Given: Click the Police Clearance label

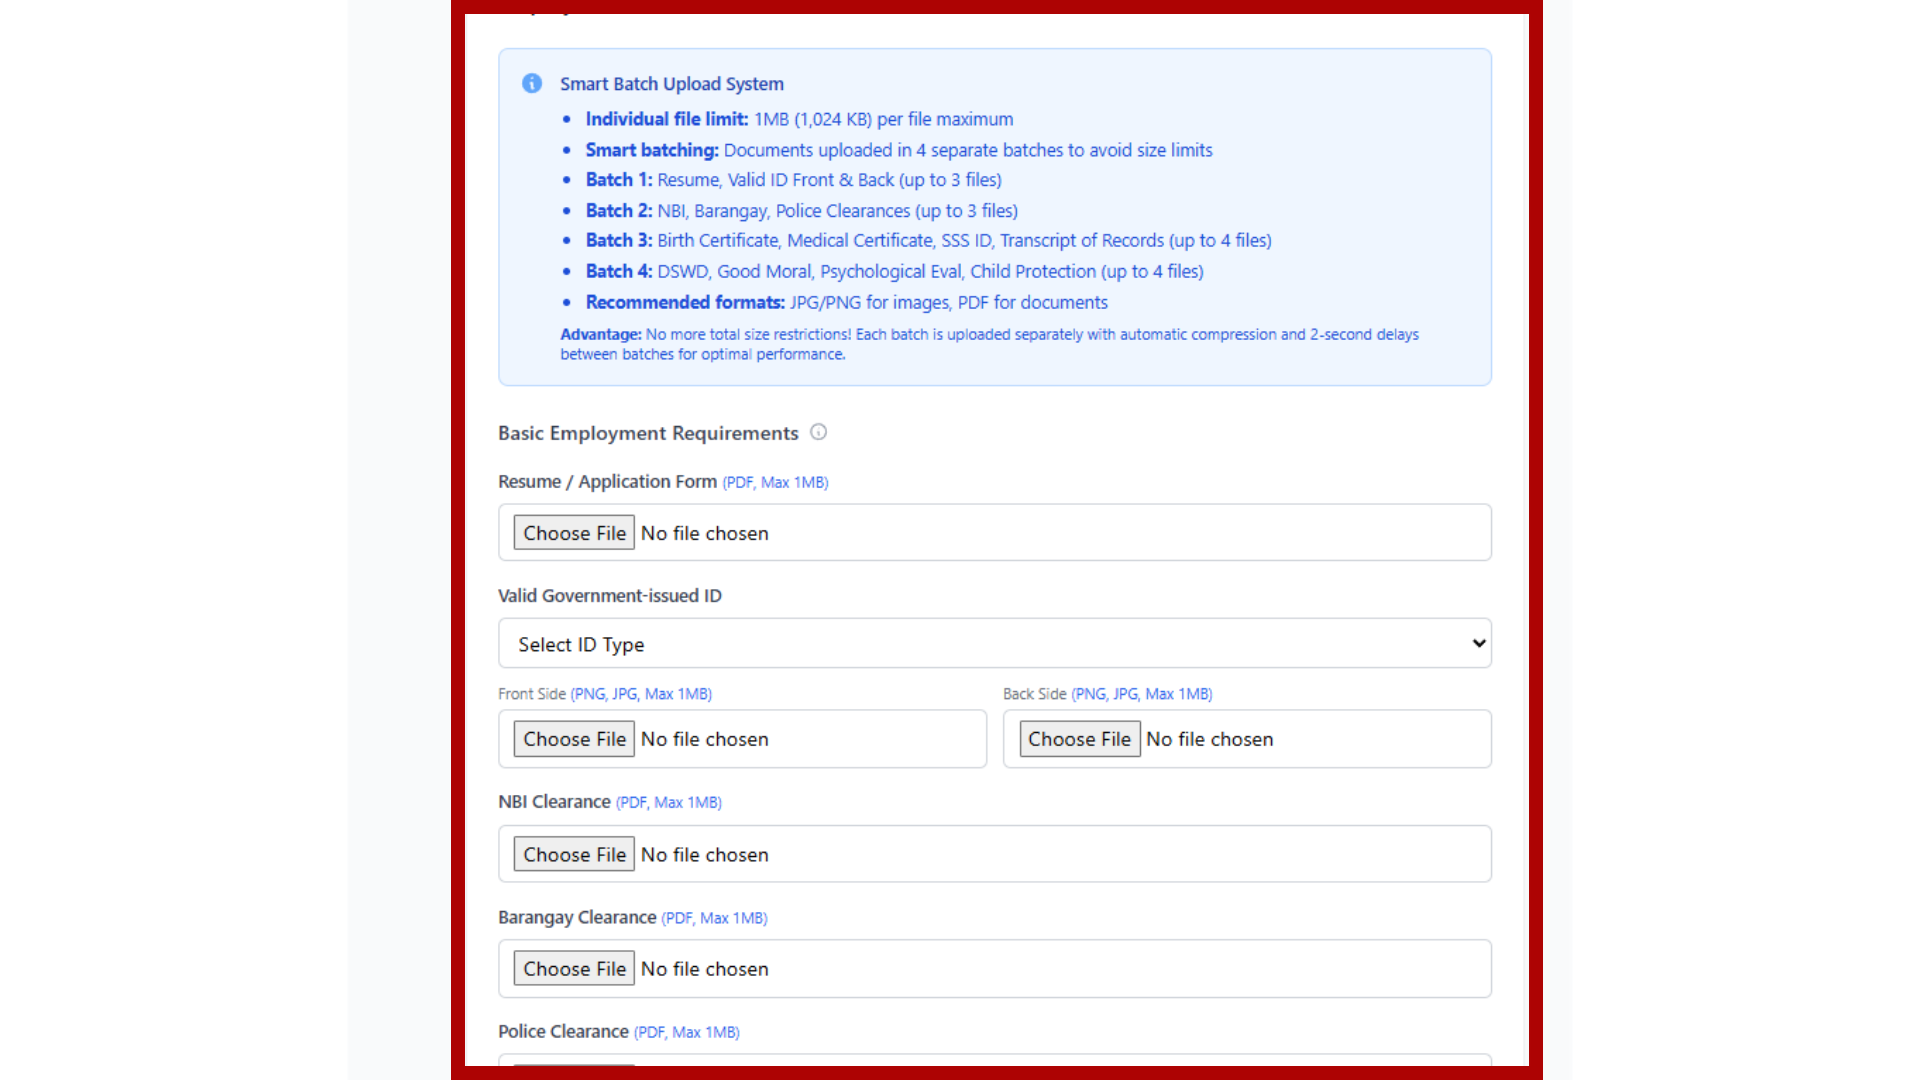Looking at the screenshot, I should (x=563, y=1032).
